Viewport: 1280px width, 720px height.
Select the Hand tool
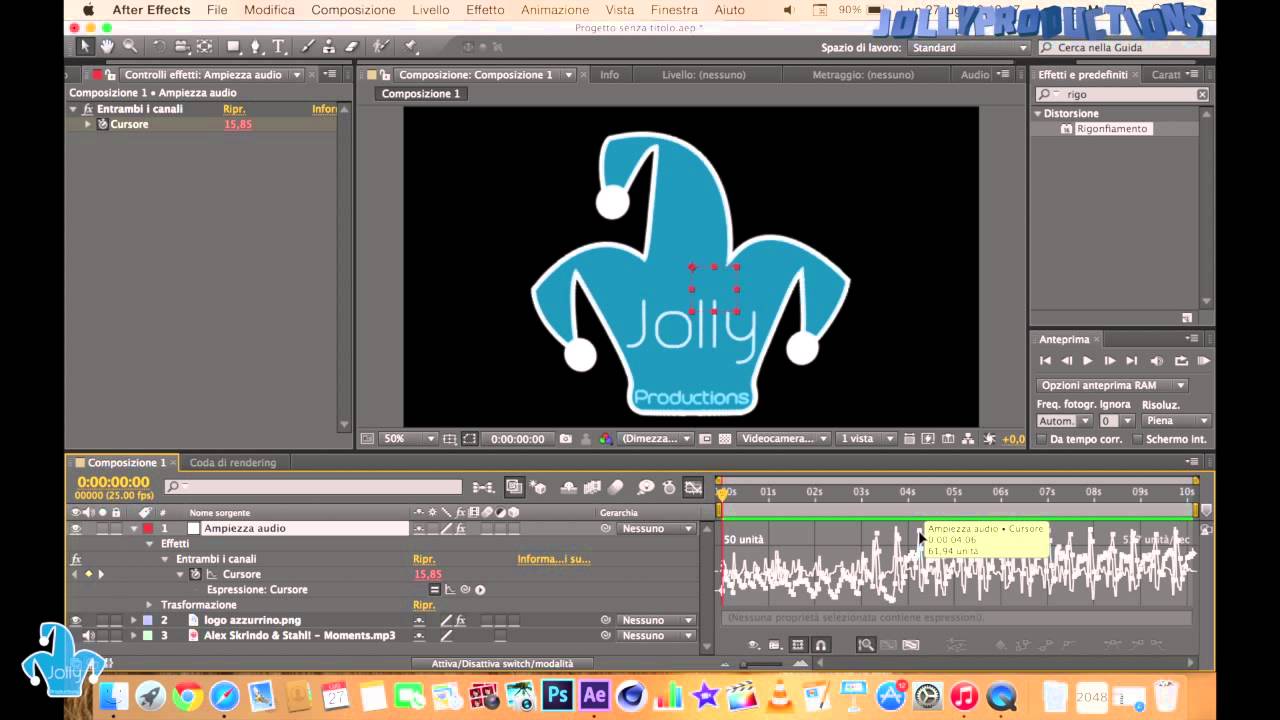click(x=107, y=46)
